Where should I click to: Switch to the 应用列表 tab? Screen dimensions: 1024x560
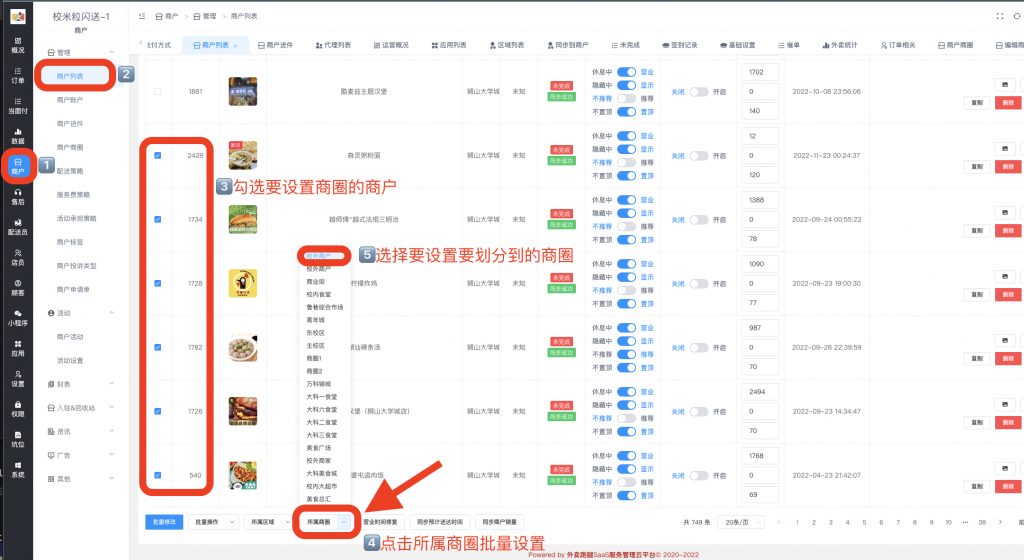click(449, 45)
